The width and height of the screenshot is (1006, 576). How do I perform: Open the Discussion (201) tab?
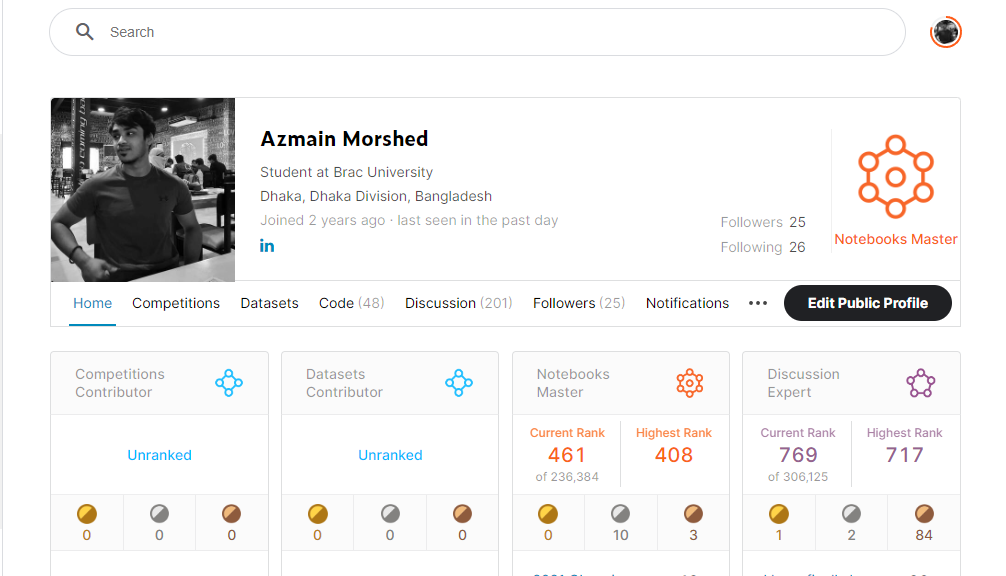459,303
